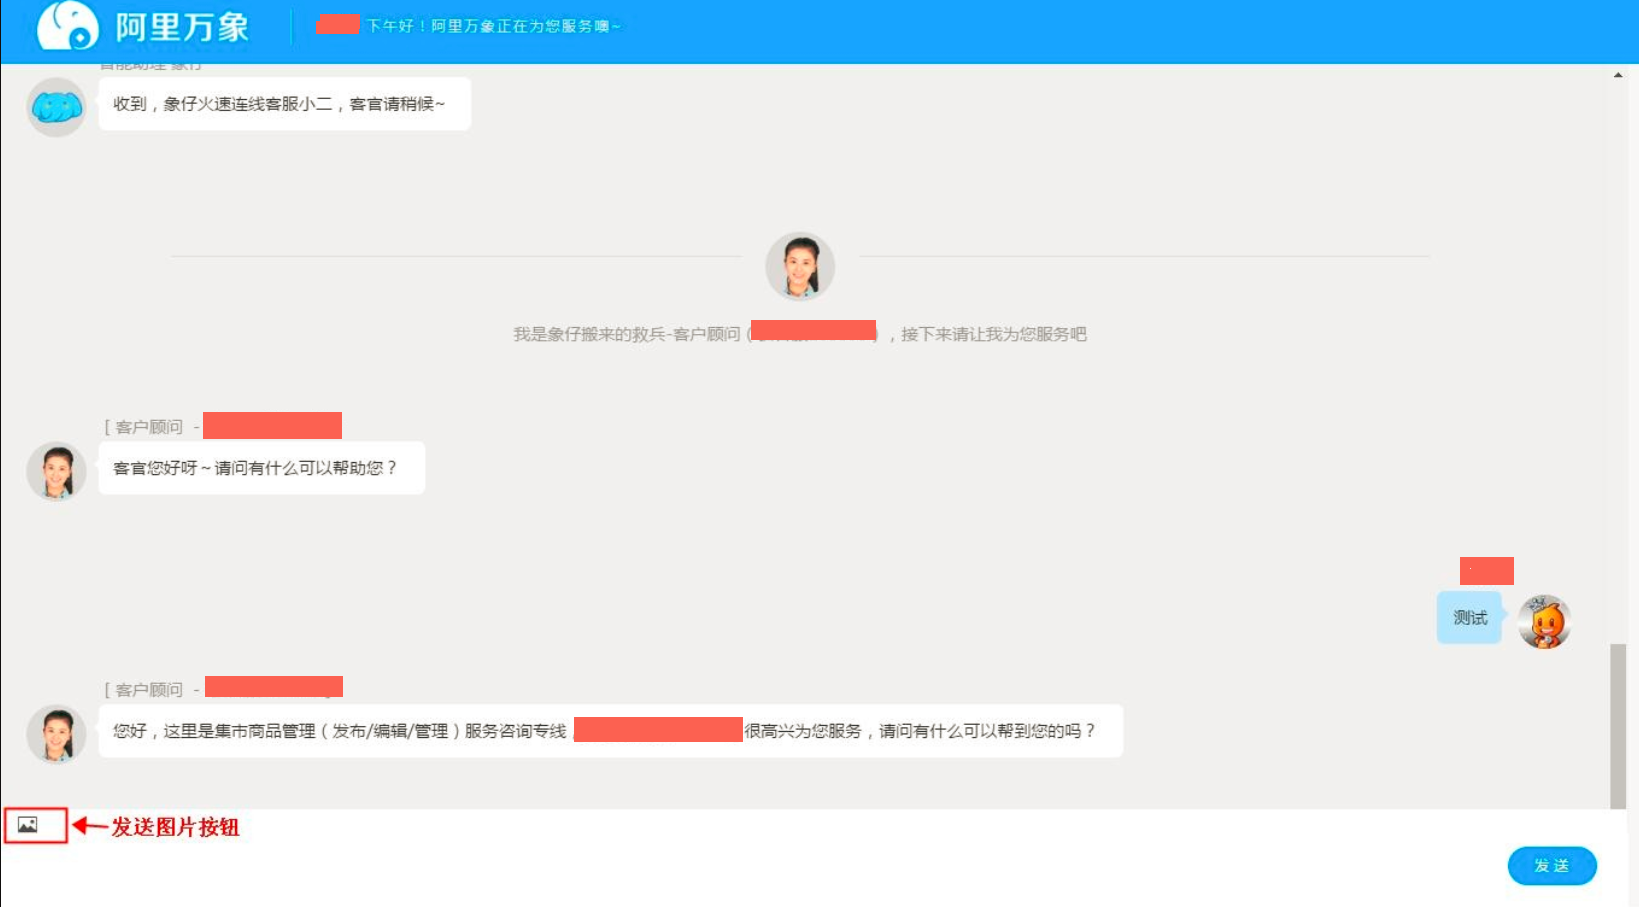
Task: Click the chat scrollbar thumb
Action: tap(1617, 725)
